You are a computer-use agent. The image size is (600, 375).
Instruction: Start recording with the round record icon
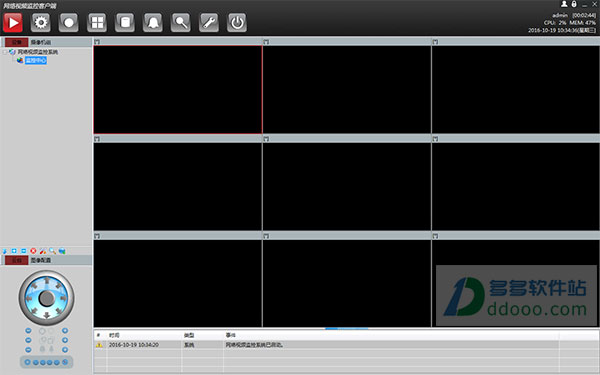[69, 23]
